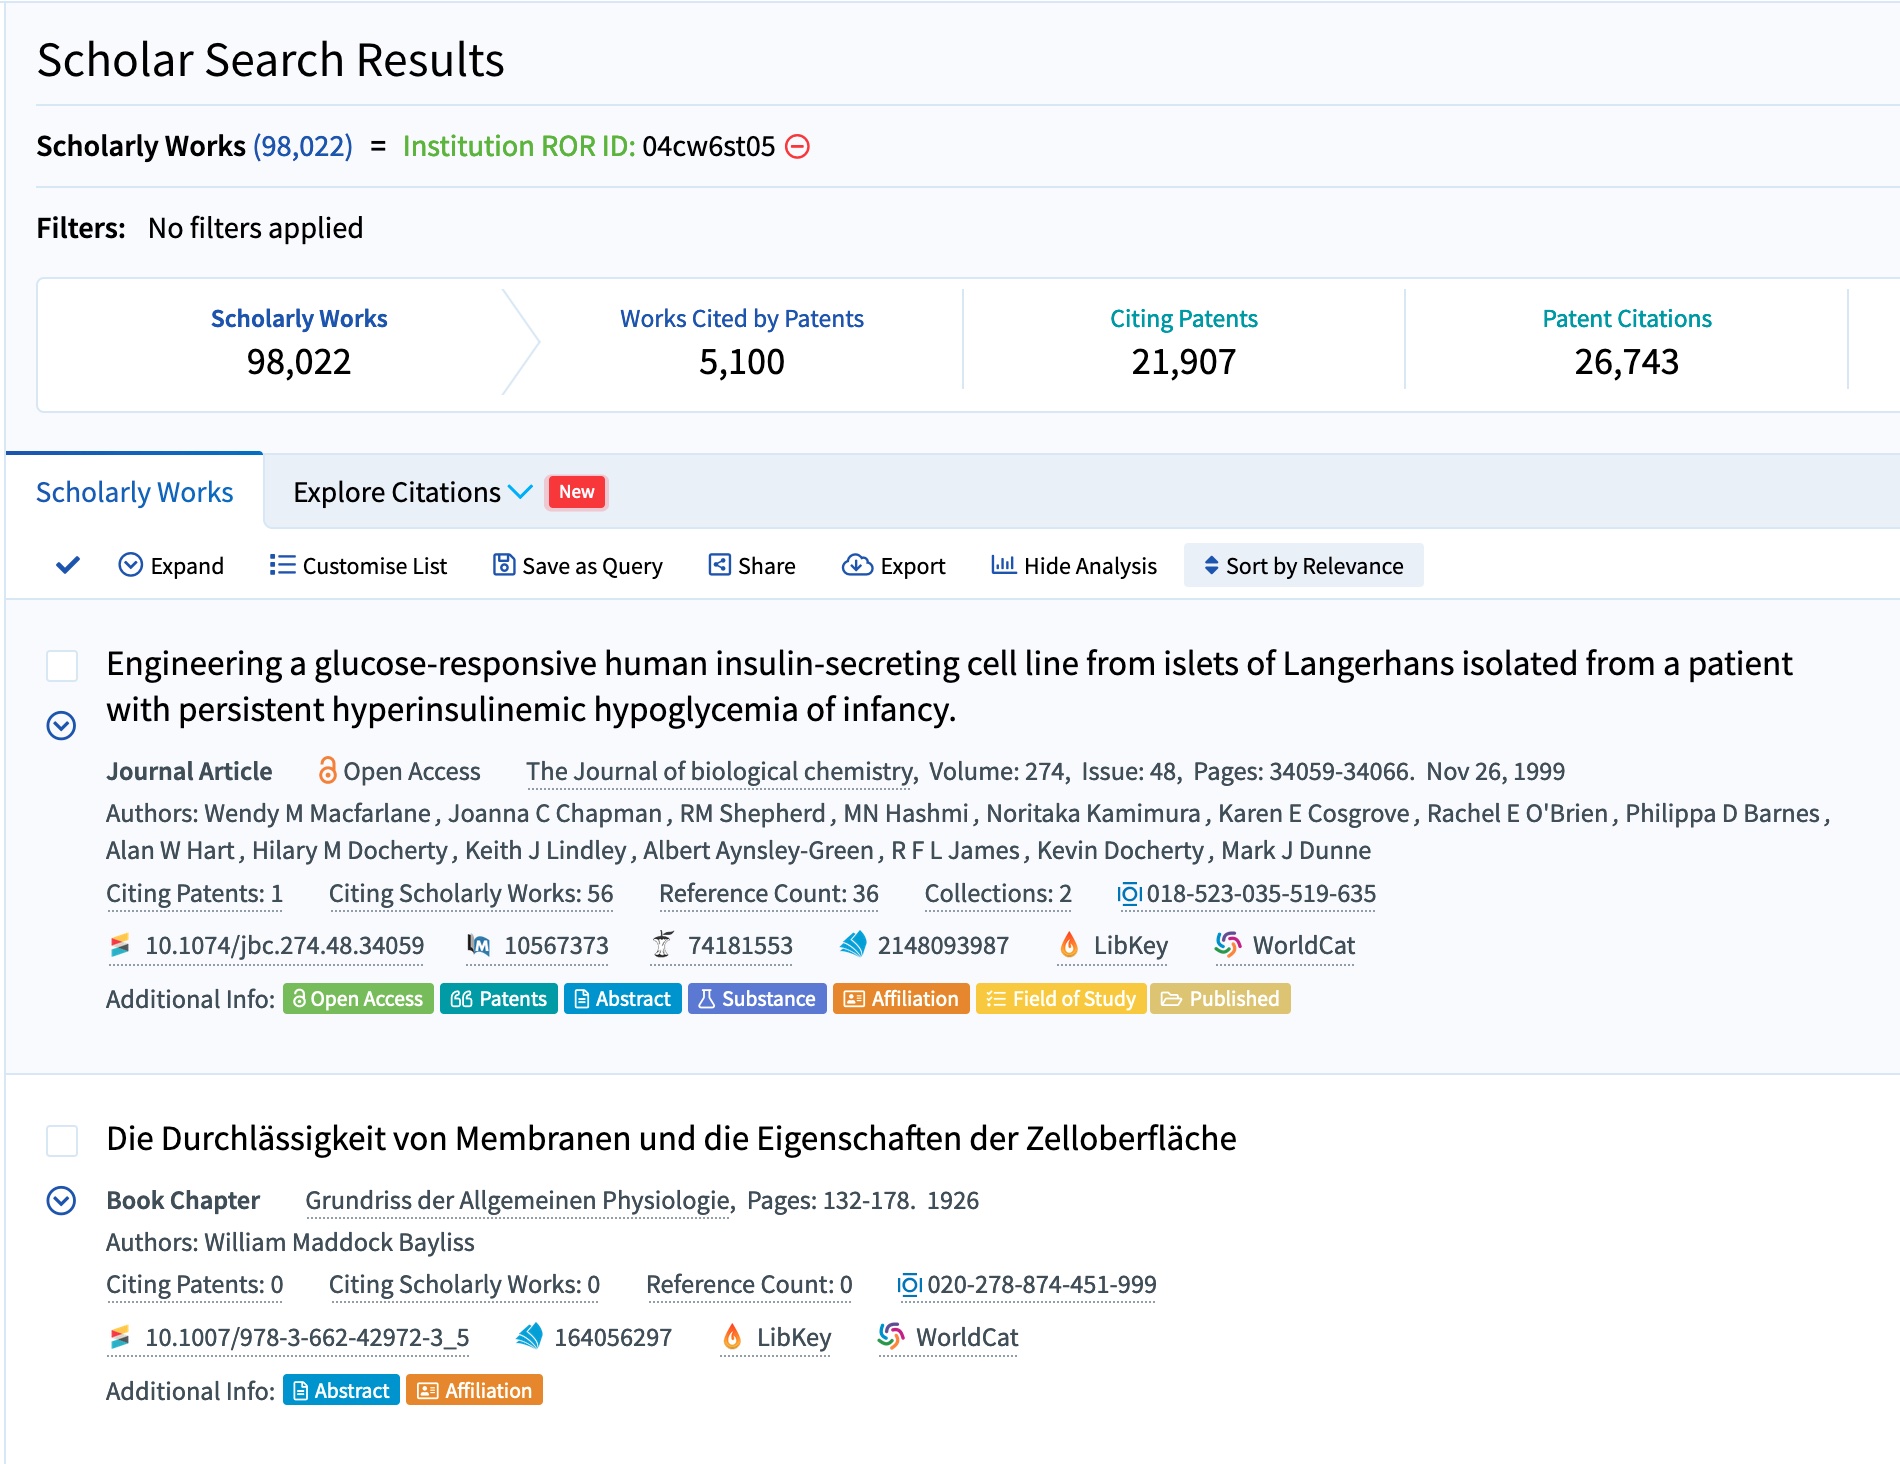Click the Share icon in the toolbar

click(x=719, y=565)
